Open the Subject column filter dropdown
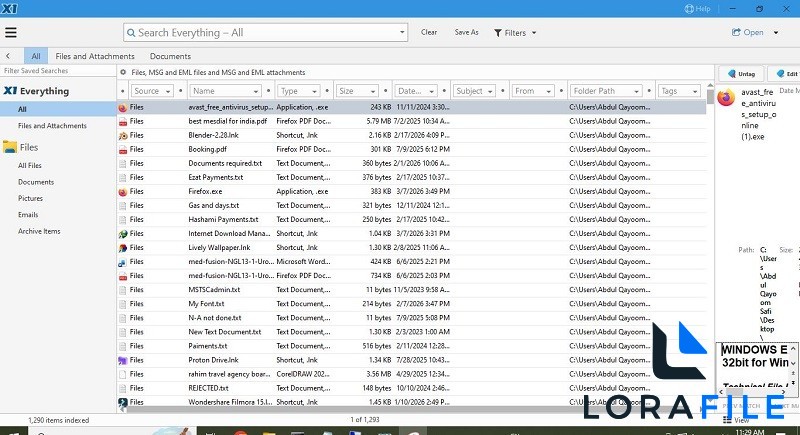This screenshot has width=800, height=435. pyautogui.click(x=490, y=91)
